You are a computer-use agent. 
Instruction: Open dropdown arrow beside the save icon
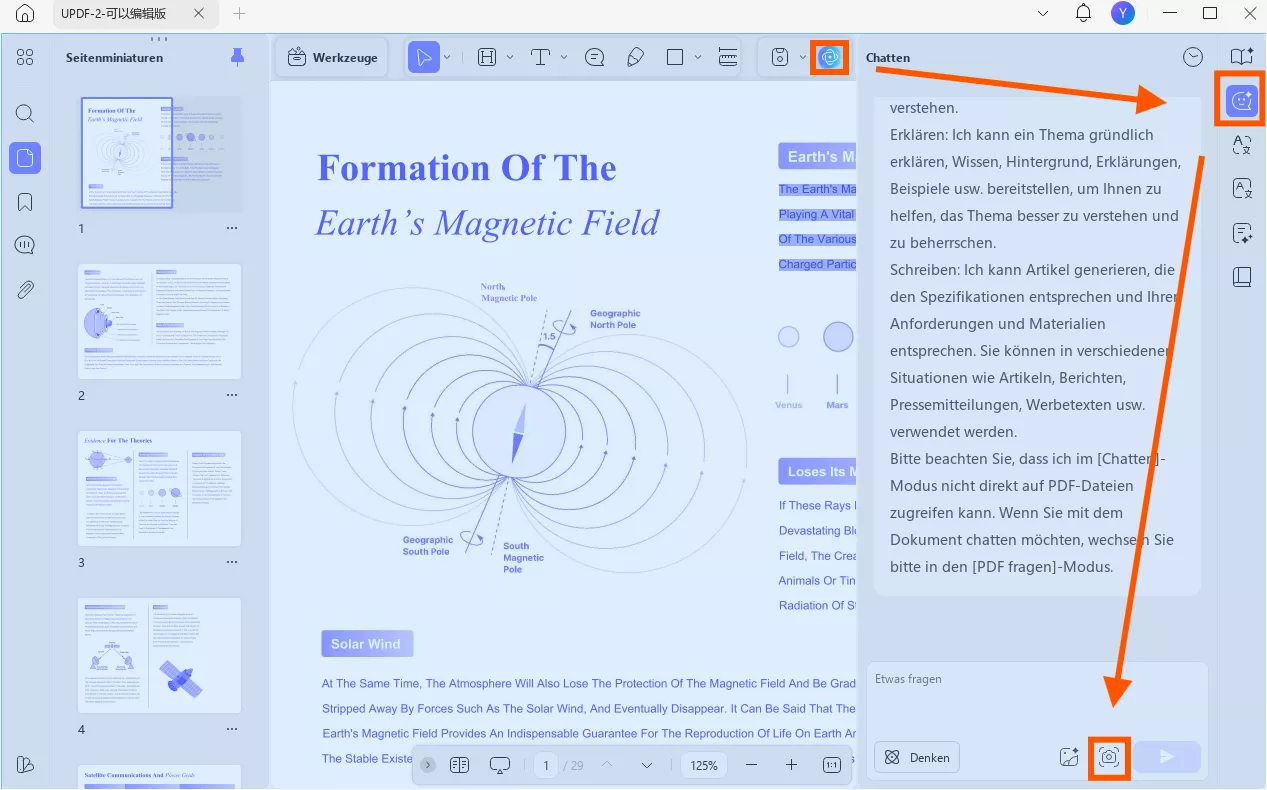pos(802,58)
